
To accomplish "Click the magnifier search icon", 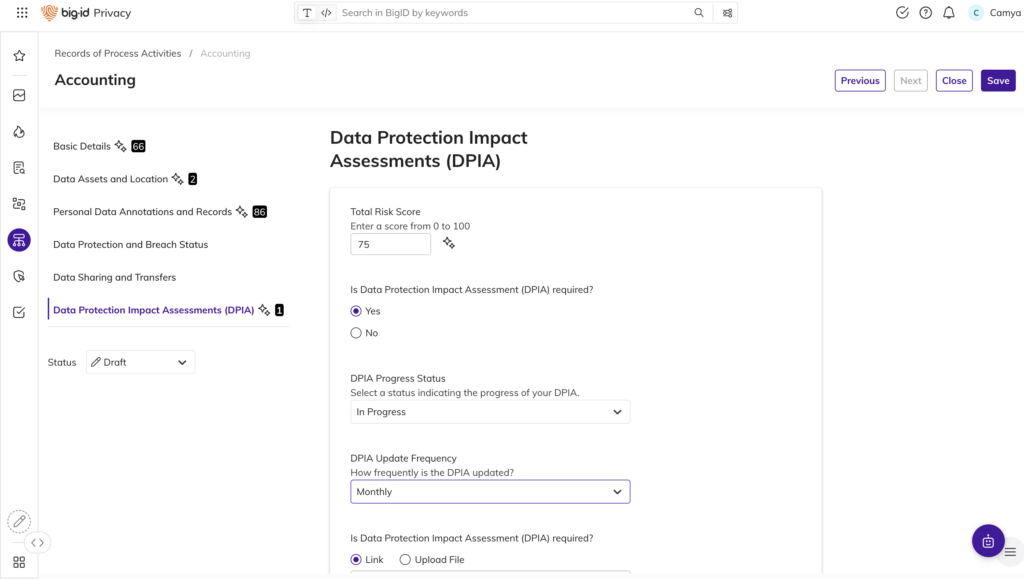I will (x=699, y=12).
